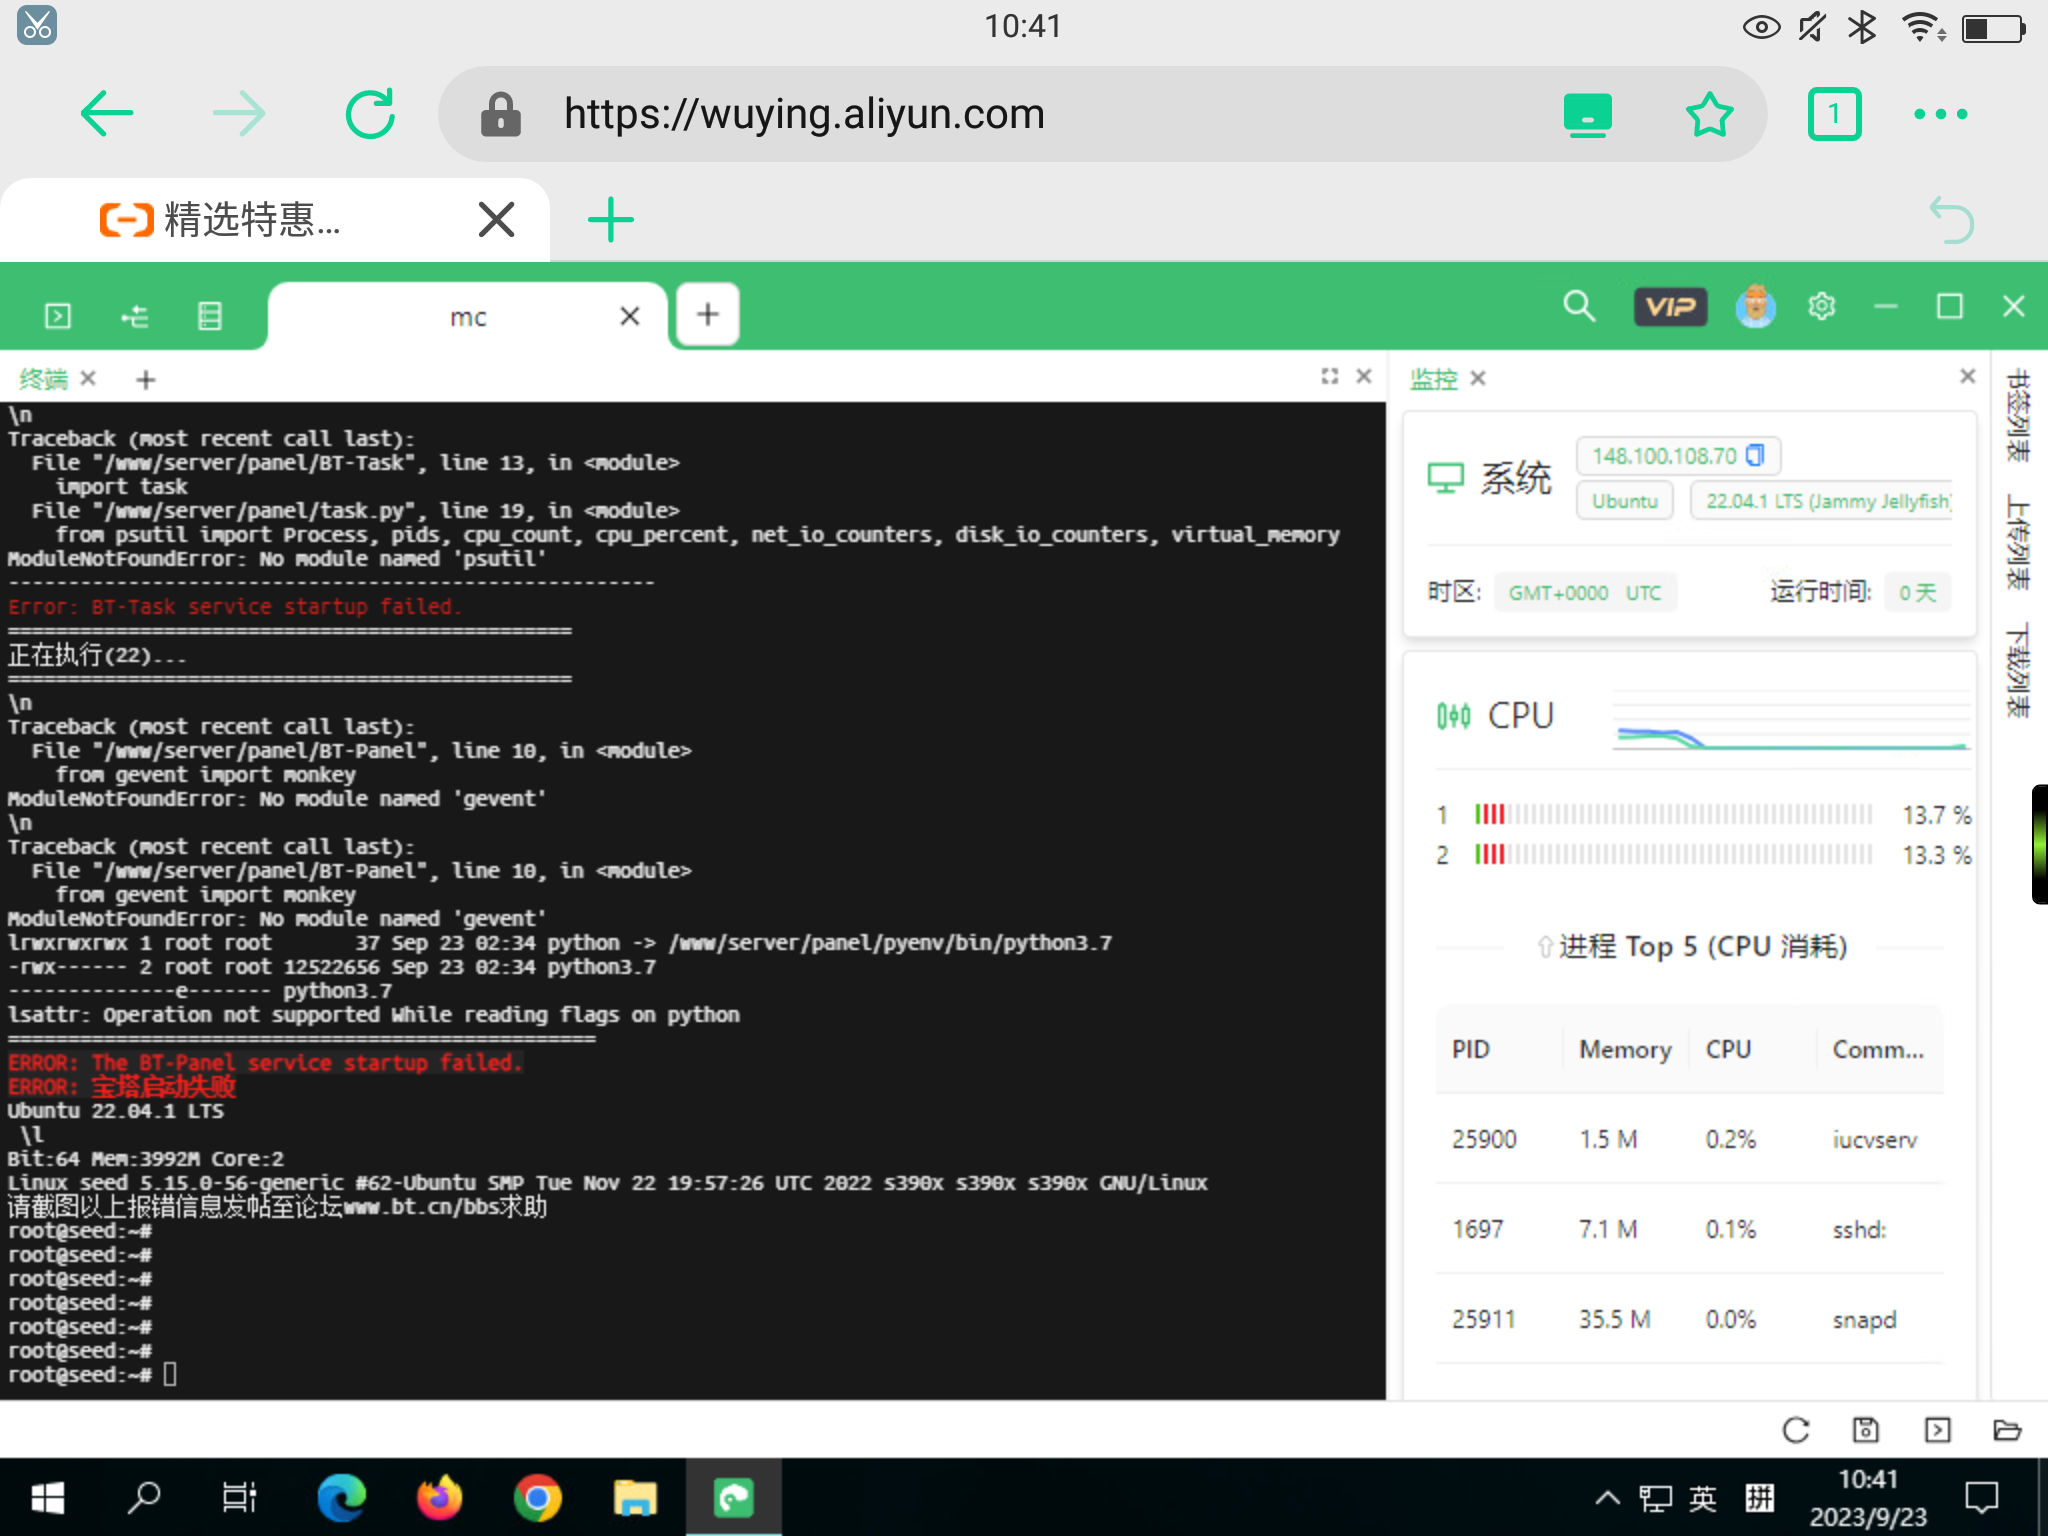The width and height of the screenshot is (2048, 1536).
Task: Reload the page with refresh icon
Action: click(x=371, y=114)
